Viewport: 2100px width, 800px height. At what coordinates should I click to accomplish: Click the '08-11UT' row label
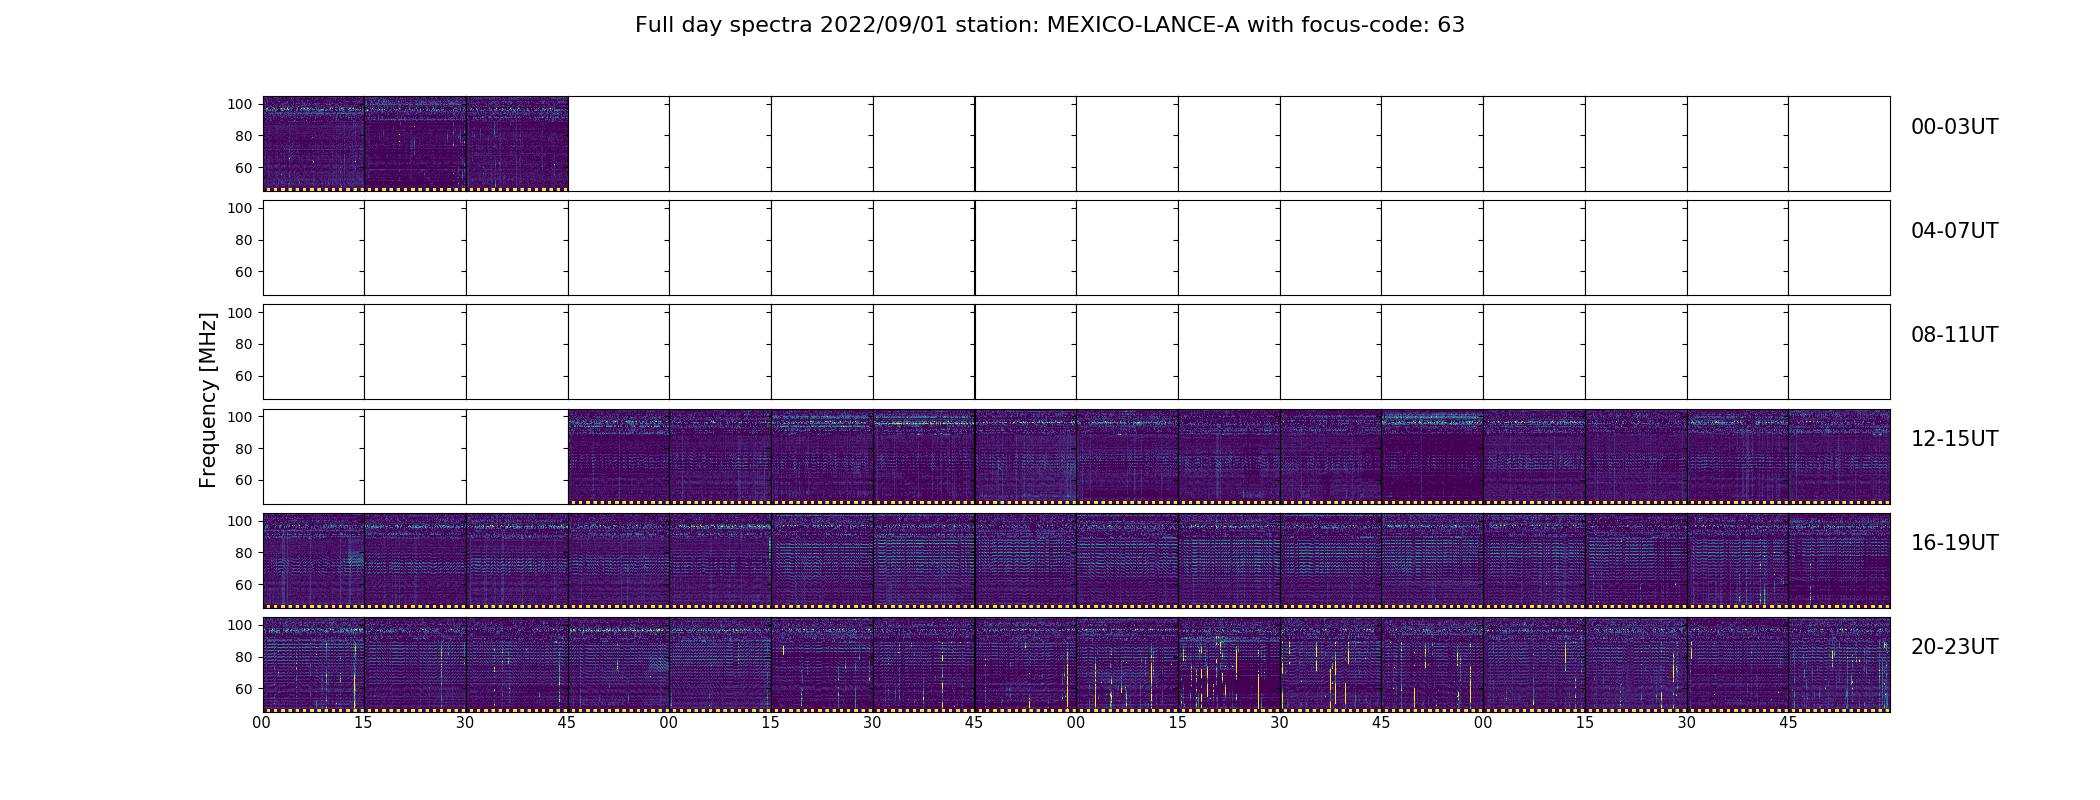click(1954, 335)
